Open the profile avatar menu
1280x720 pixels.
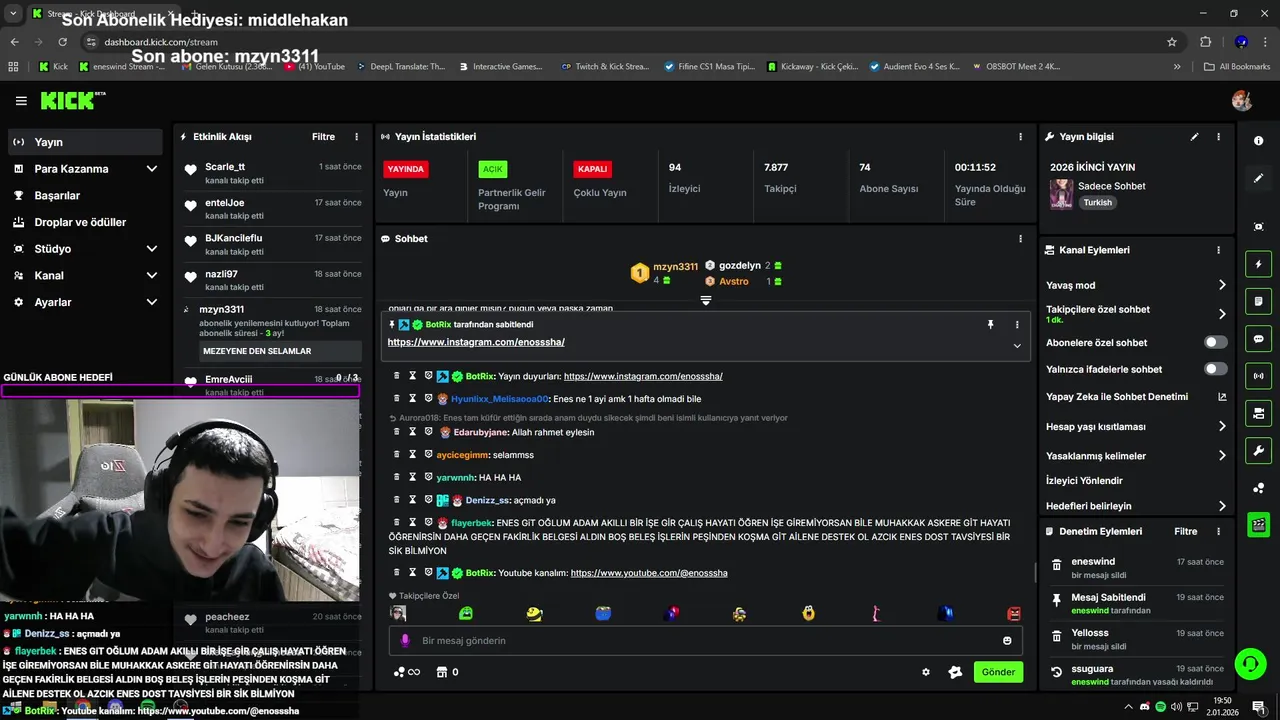point(1242,101)
